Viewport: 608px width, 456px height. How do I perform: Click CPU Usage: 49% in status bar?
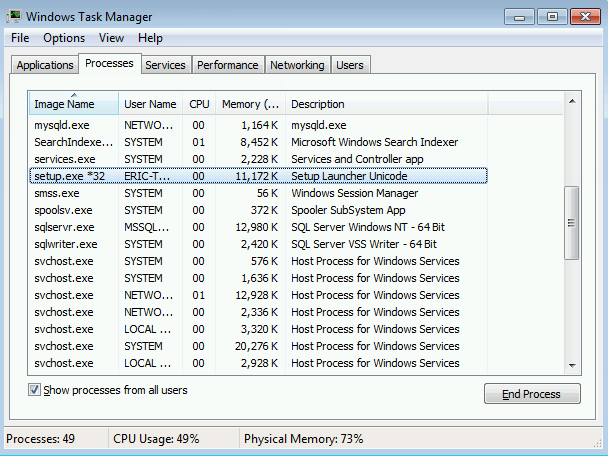[156, 439]
